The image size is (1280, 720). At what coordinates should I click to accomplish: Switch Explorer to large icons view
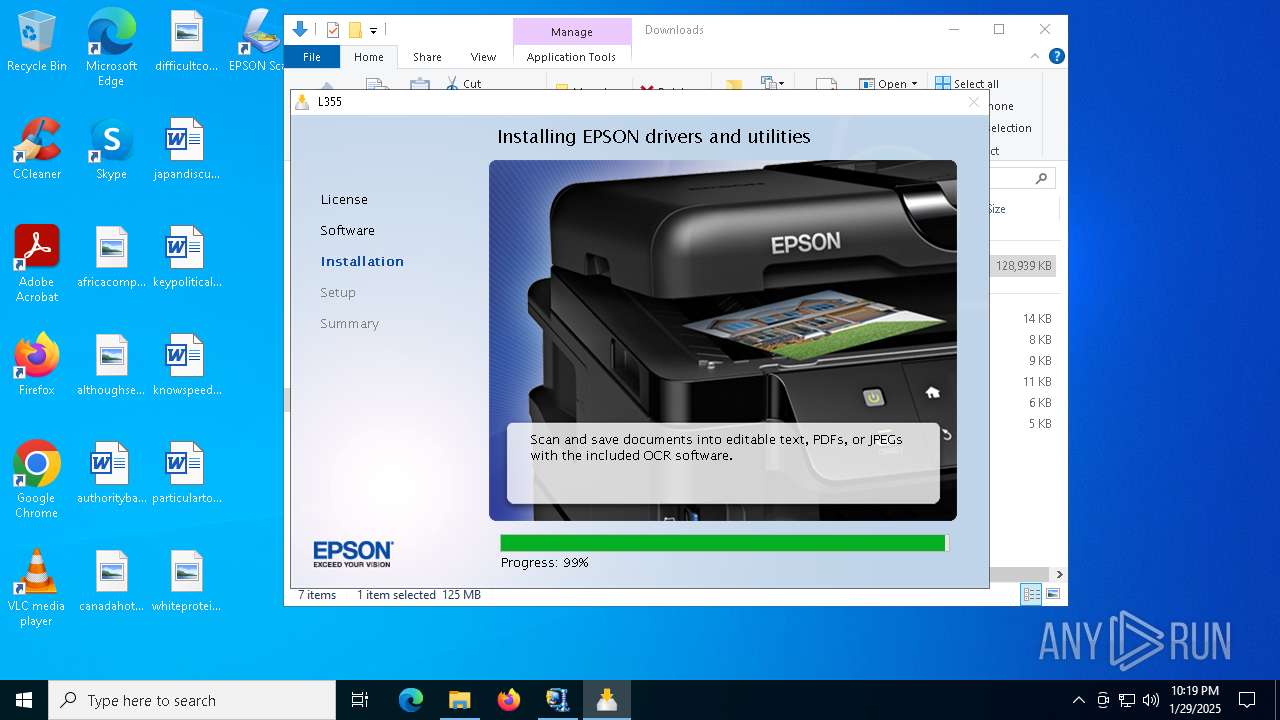point(1052,594)
